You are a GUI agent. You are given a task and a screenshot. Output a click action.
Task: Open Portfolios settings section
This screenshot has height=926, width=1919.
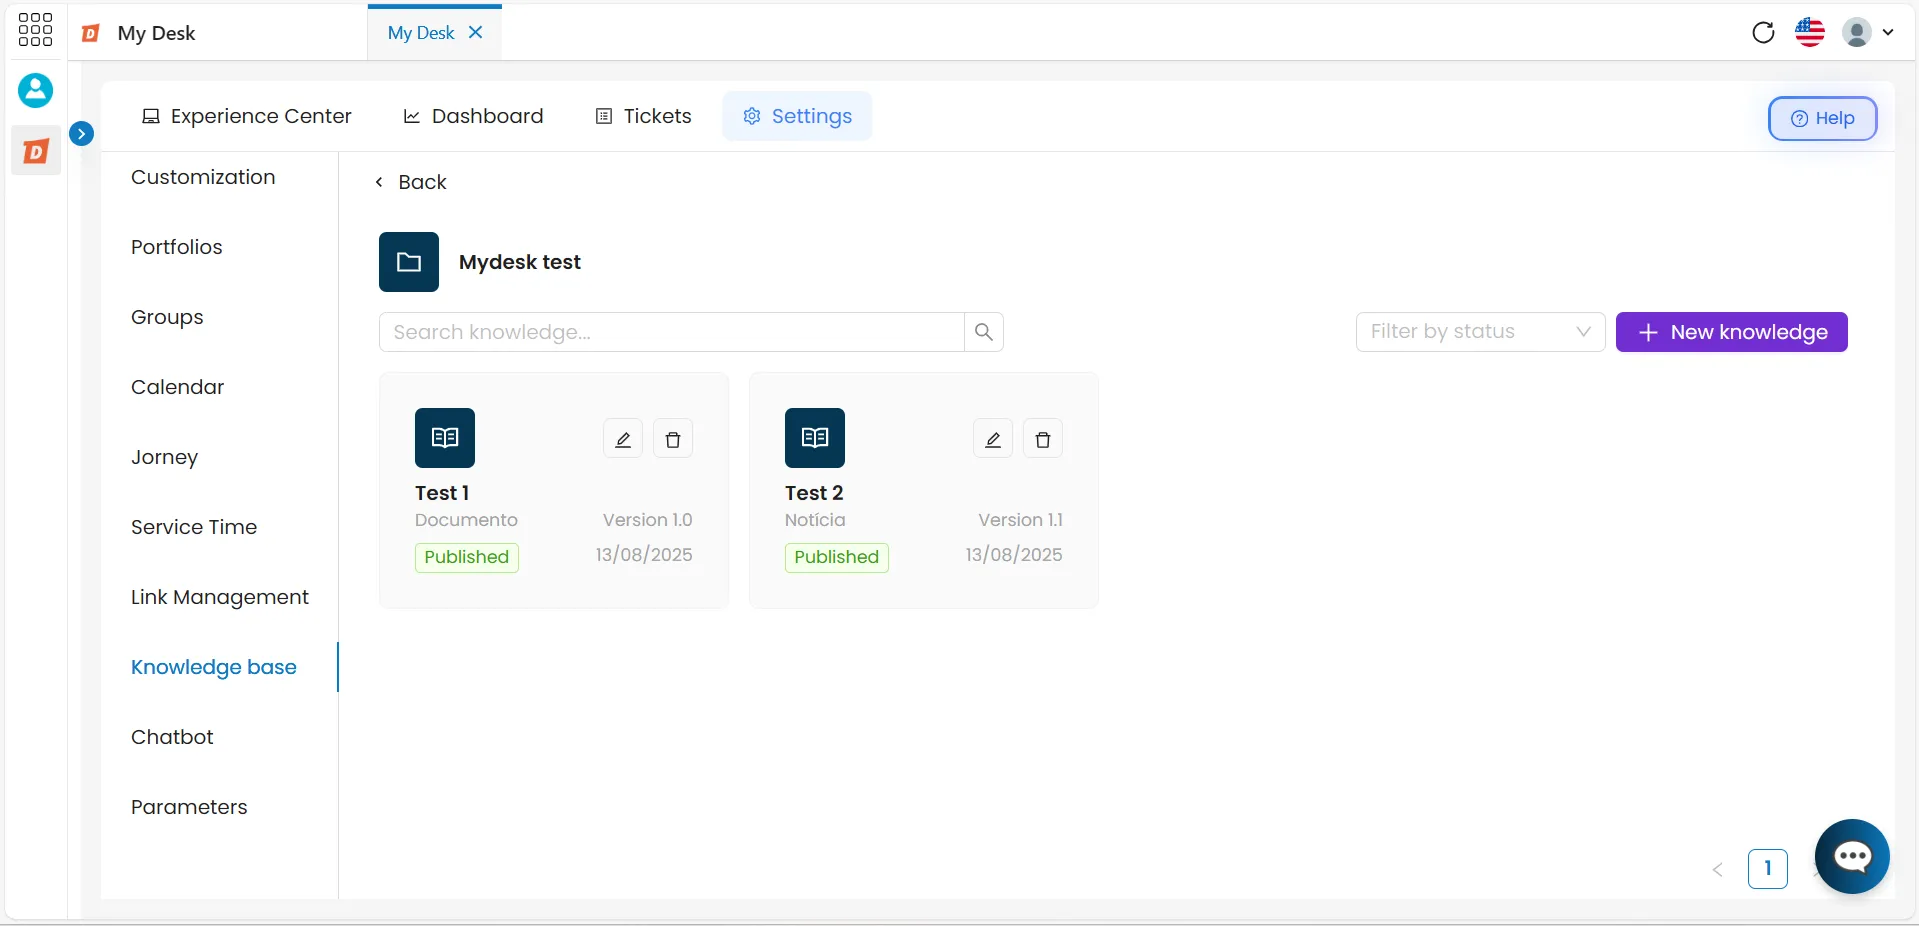[177, 247]
